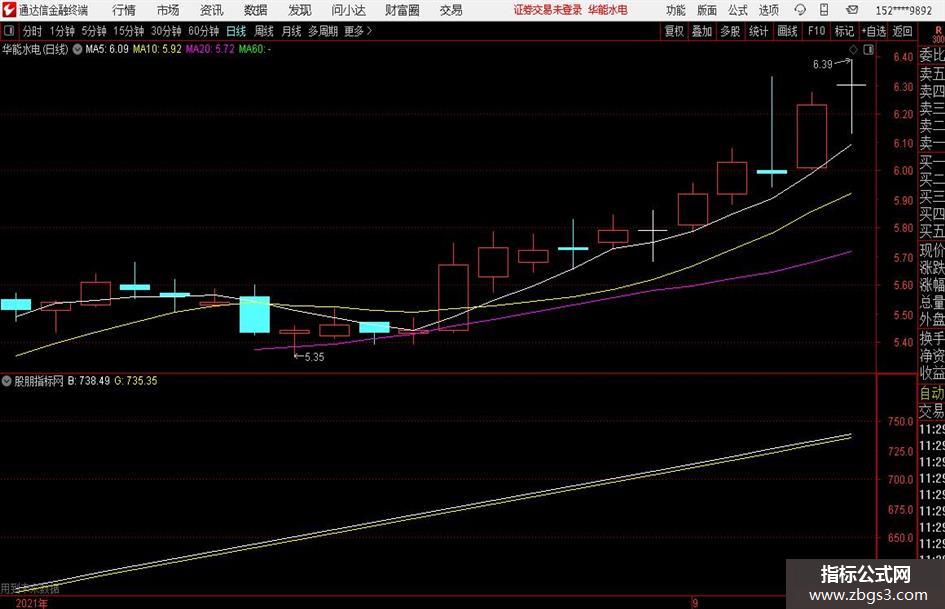Click the 叠加 overlay button
Screen dimensions: 945x609
702,31
